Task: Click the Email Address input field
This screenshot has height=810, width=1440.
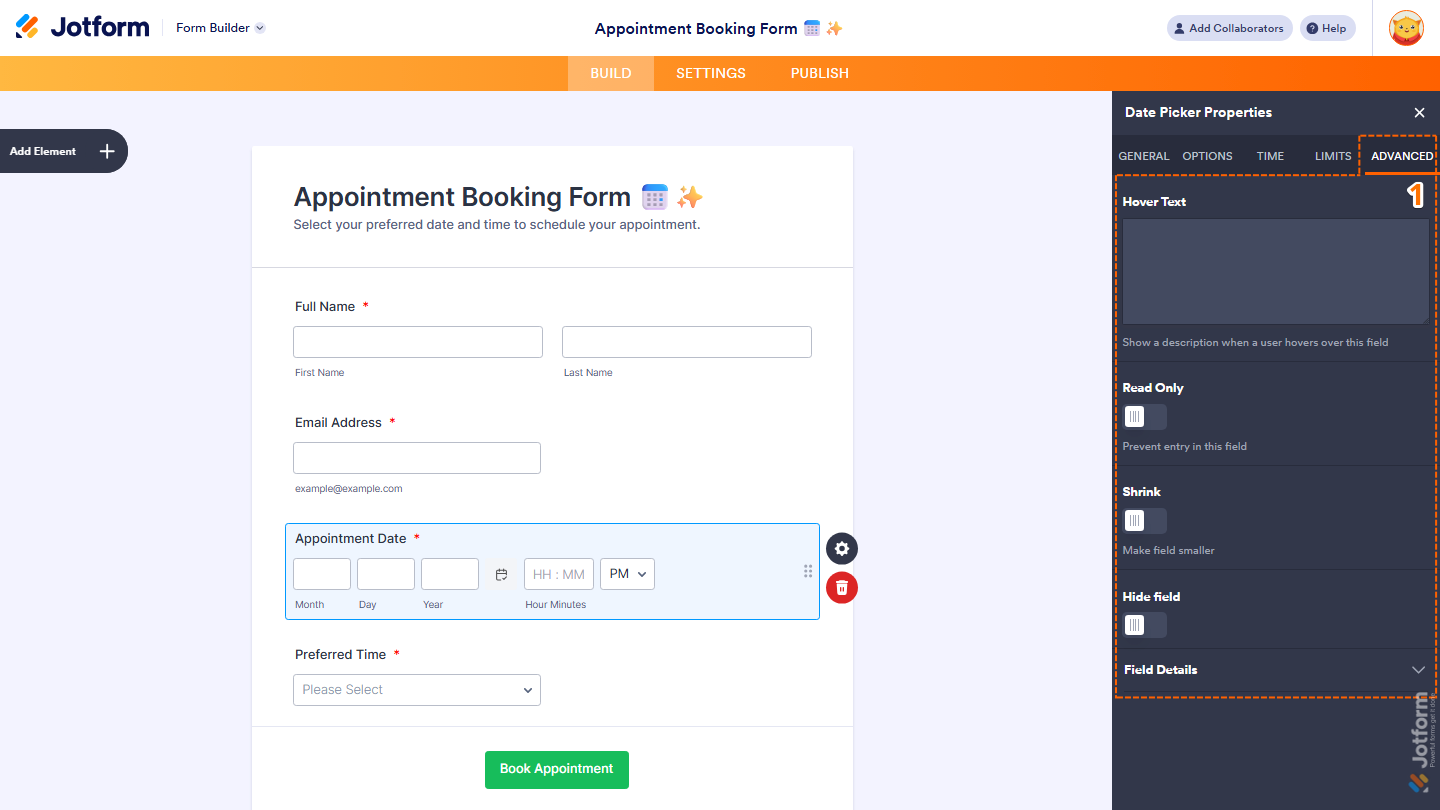Action: (x=417, y=458)
